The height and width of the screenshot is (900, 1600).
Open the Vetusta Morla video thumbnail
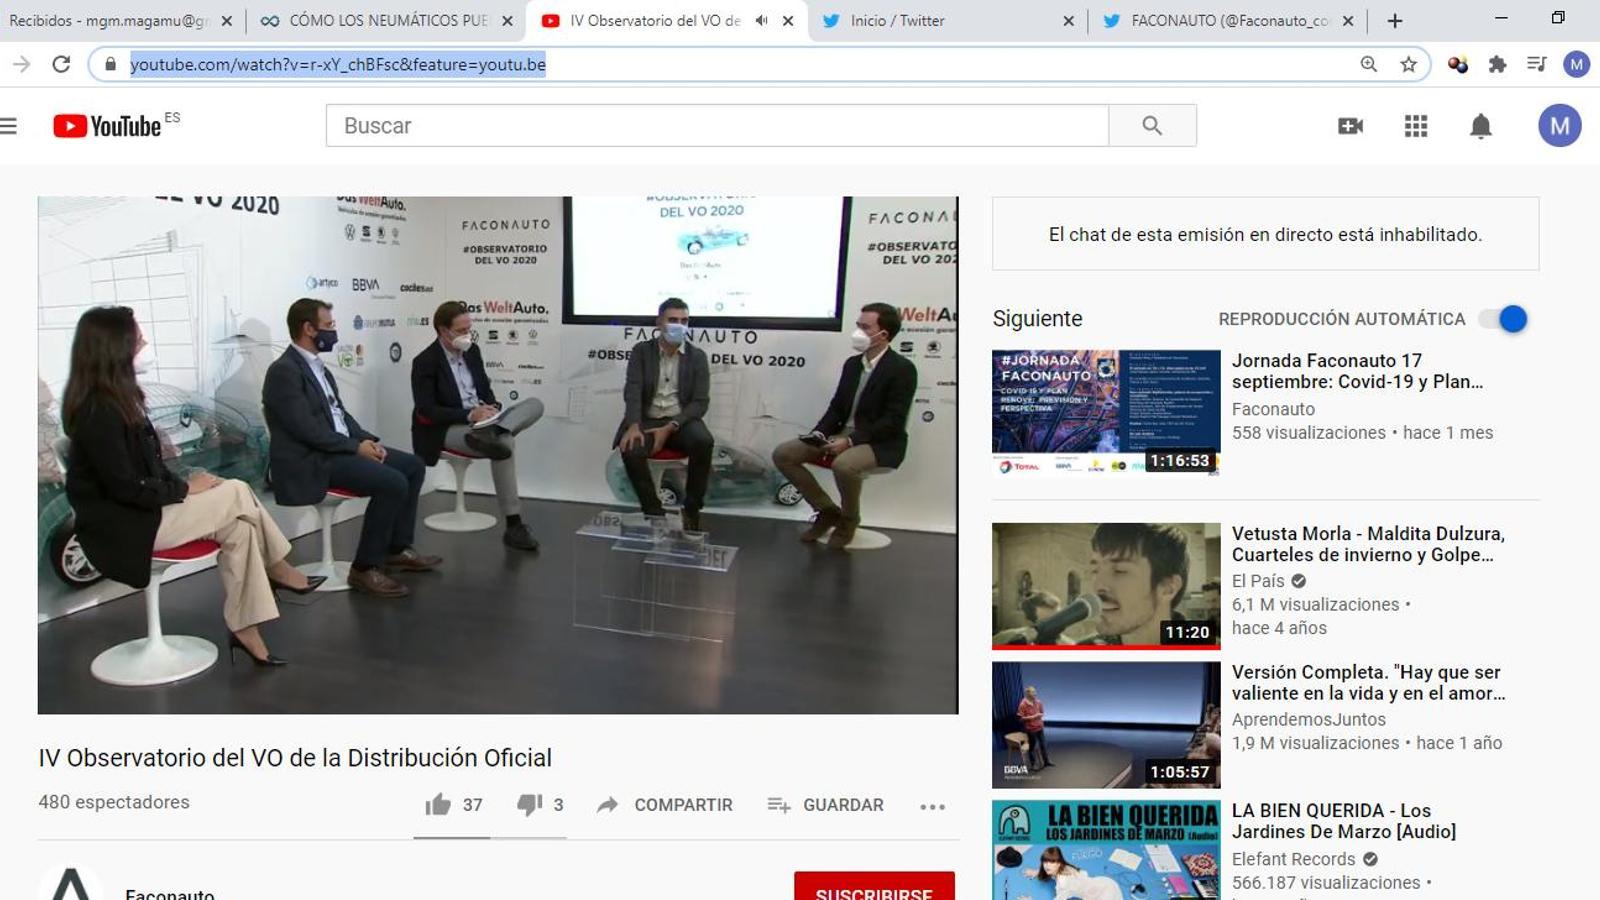1106,586
